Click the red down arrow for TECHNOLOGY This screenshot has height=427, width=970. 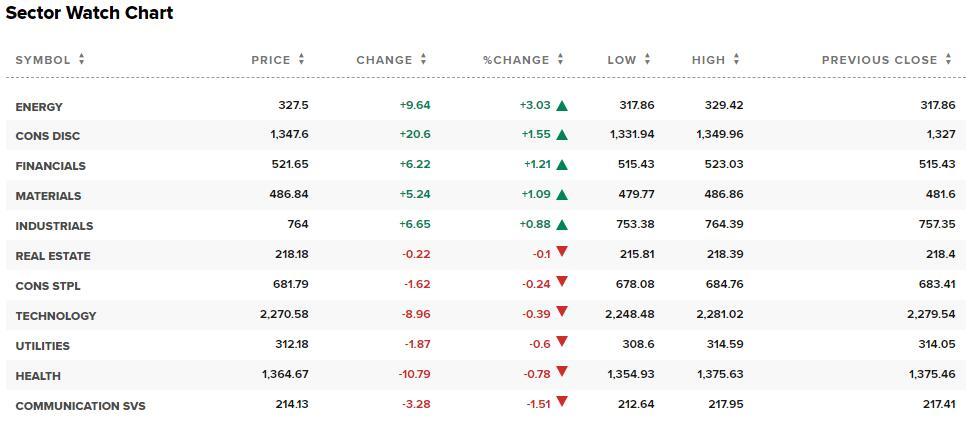pyautogui.click(x=562, y=311)
